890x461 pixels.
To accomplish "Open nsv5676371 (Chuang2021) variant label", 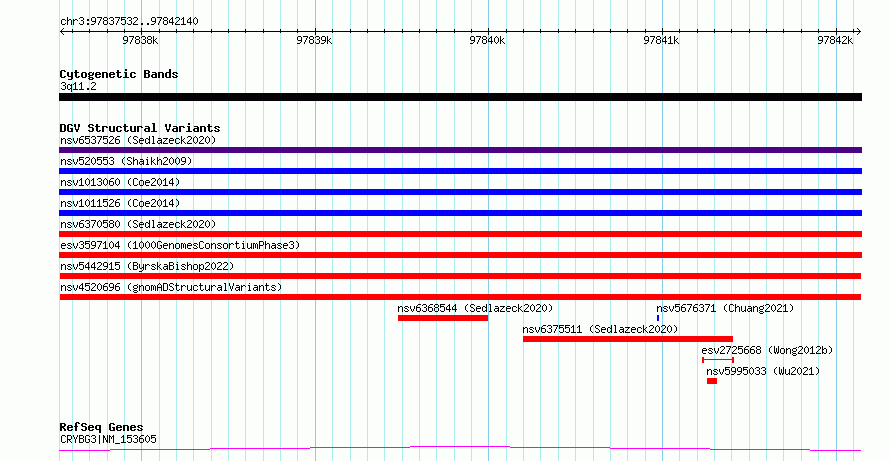I will 725,308.
